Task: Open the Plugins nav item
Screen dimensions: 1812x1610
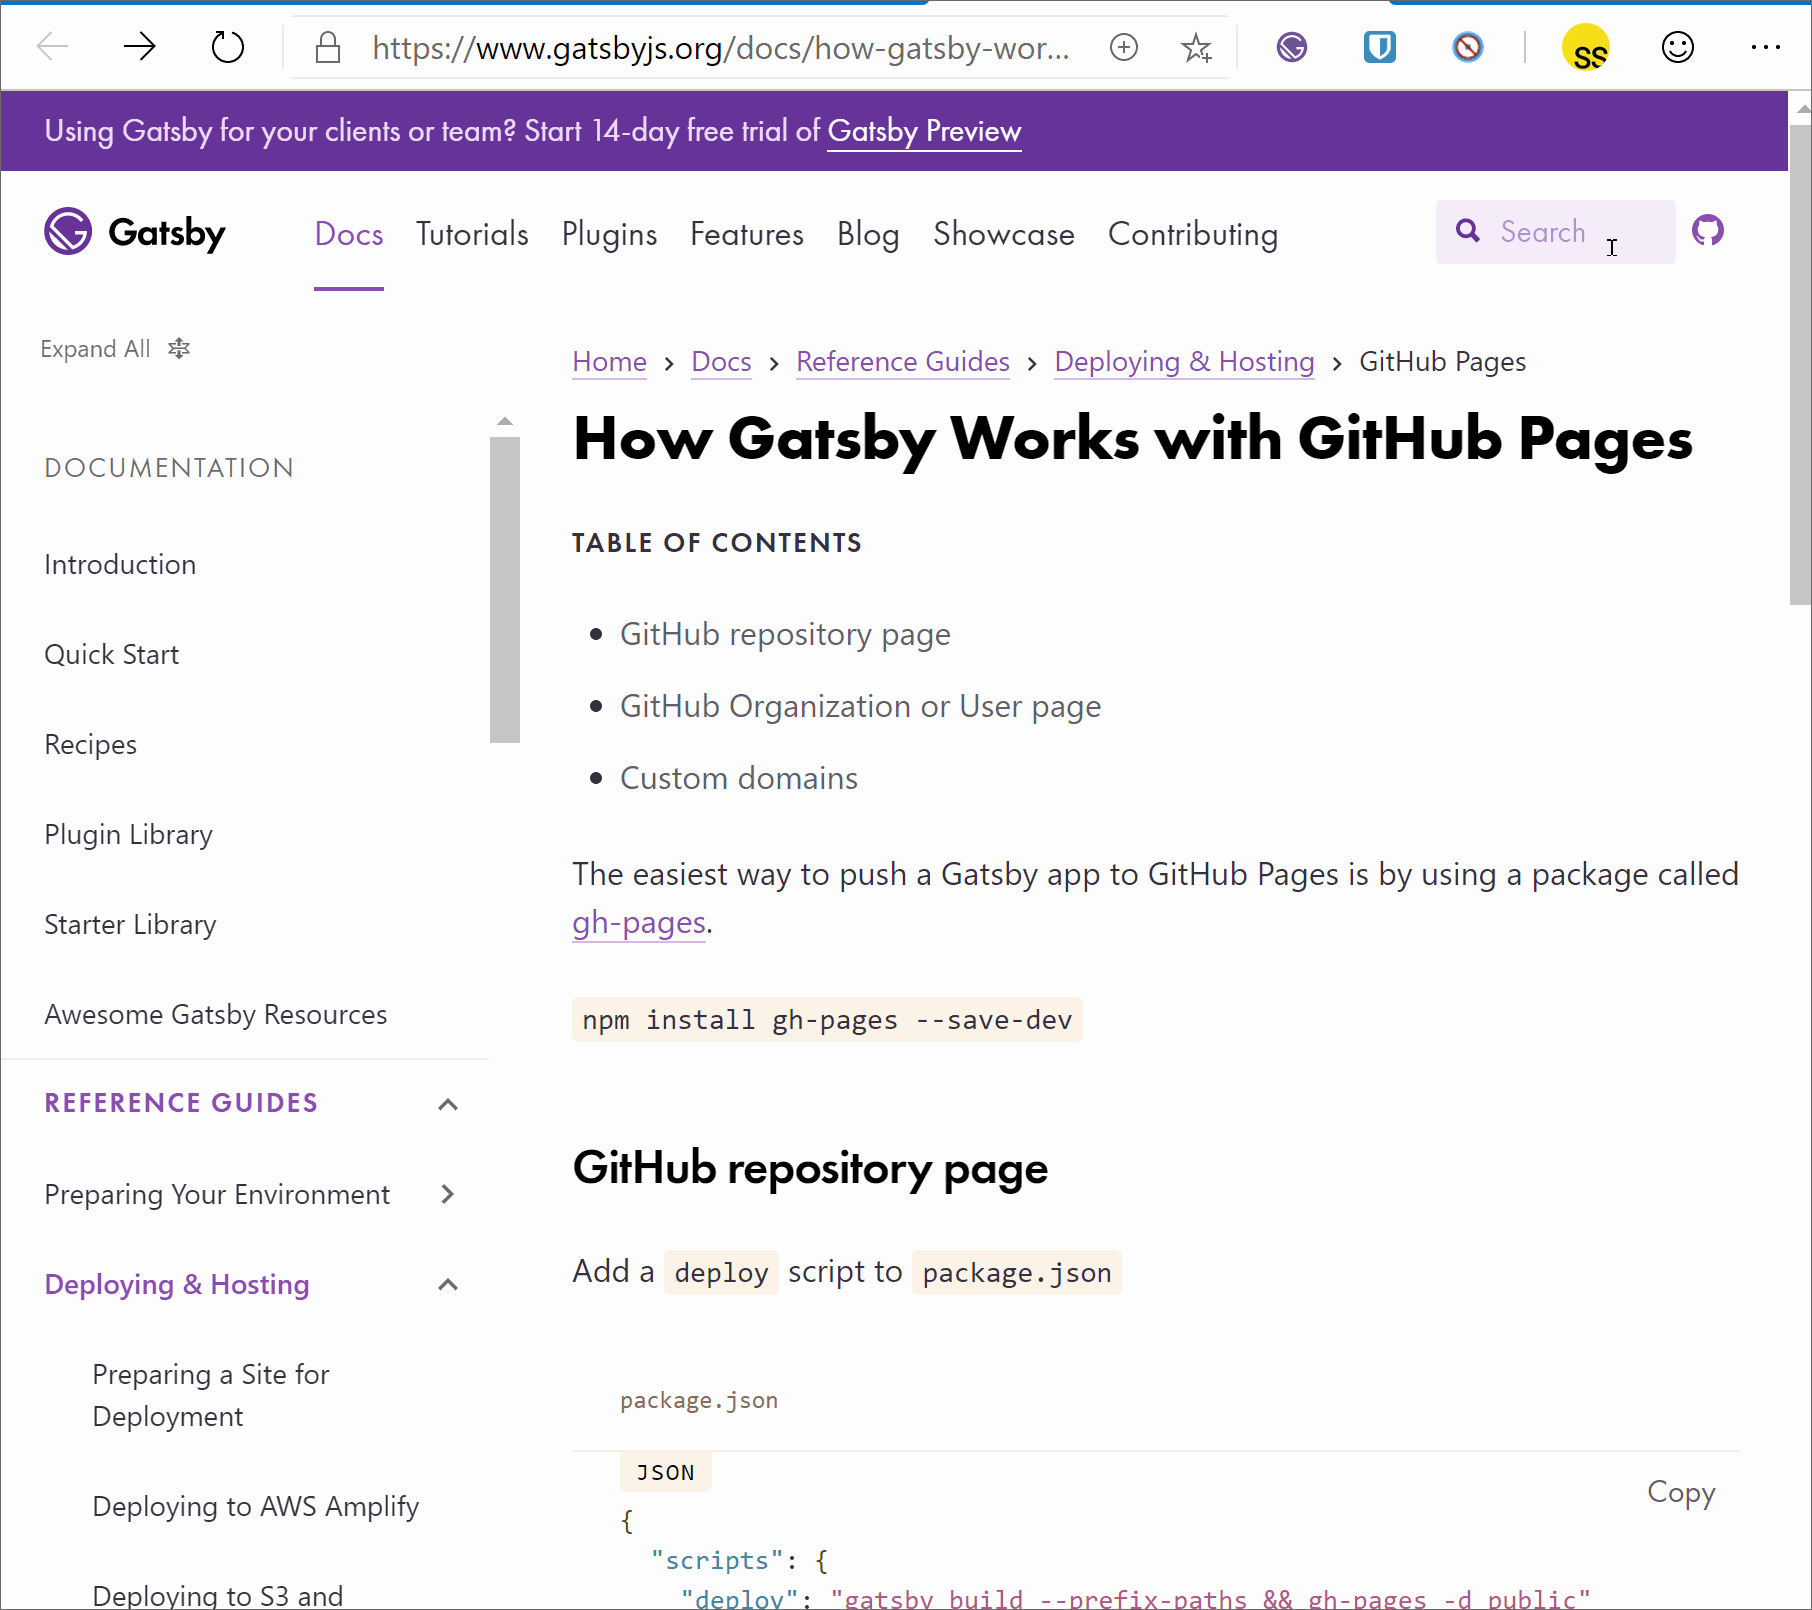Action: [610, 234]
